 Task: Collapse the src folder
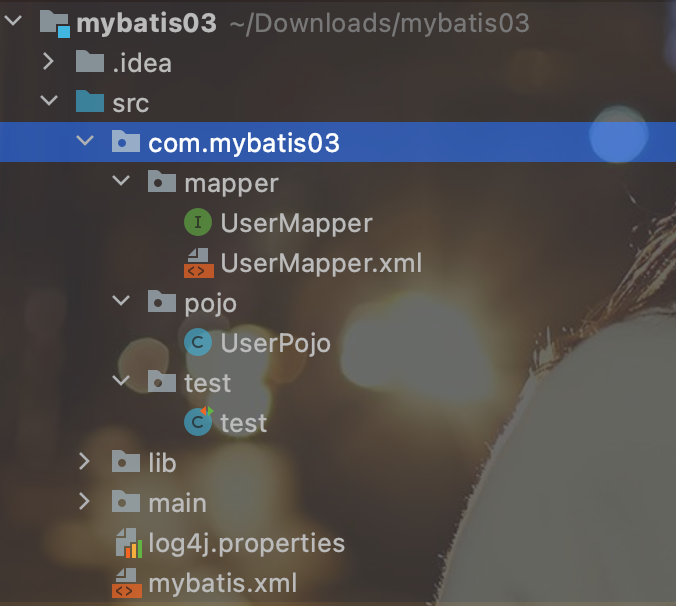click(49, 100)
